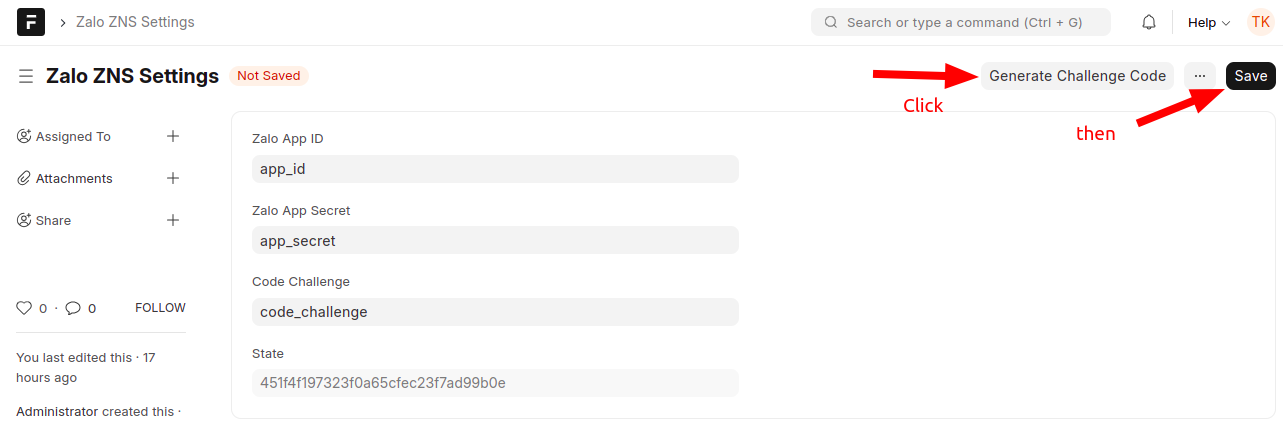Click into the Zalo App ID field
1283x437 pixels.
coord(495,169)
